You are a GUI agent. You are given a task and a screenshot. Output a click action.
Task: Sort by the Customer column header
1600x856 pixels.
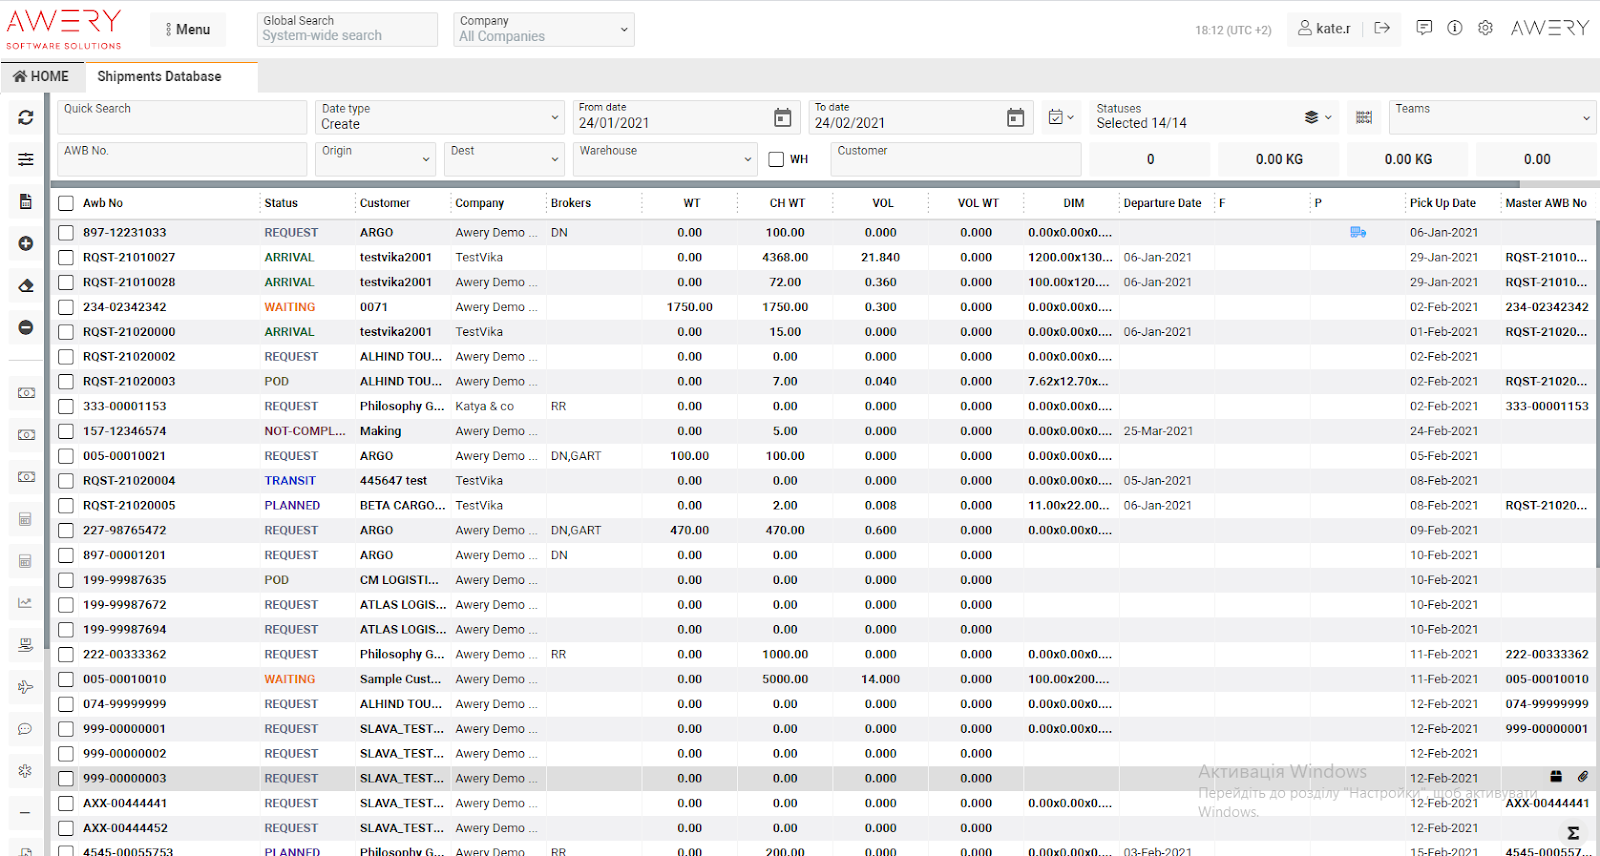385,203
